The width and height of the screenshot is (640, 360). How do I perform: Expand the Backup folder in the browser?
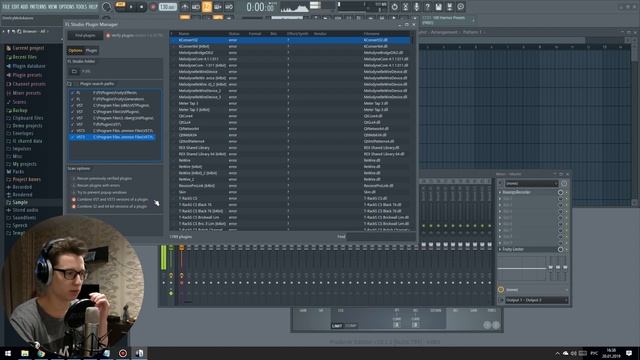coord(20,110)
